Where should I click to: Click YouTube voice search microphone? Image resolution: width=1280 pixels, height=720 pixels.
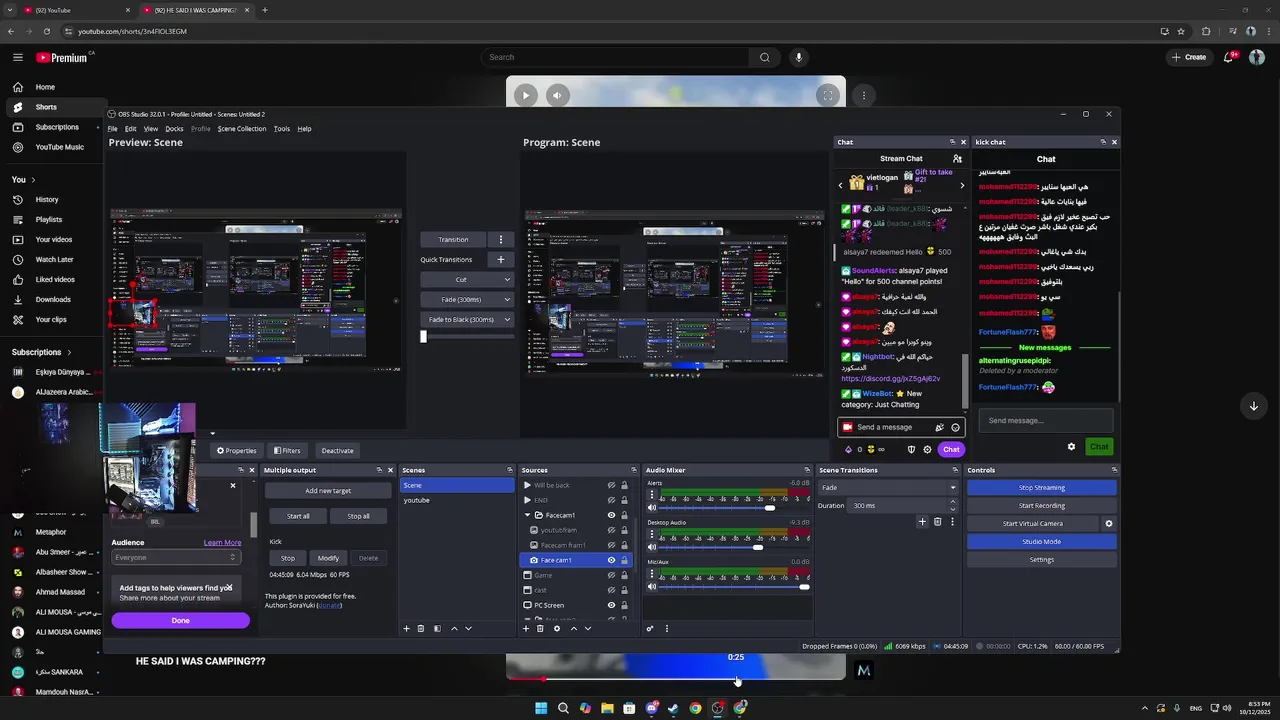point(798,57)
